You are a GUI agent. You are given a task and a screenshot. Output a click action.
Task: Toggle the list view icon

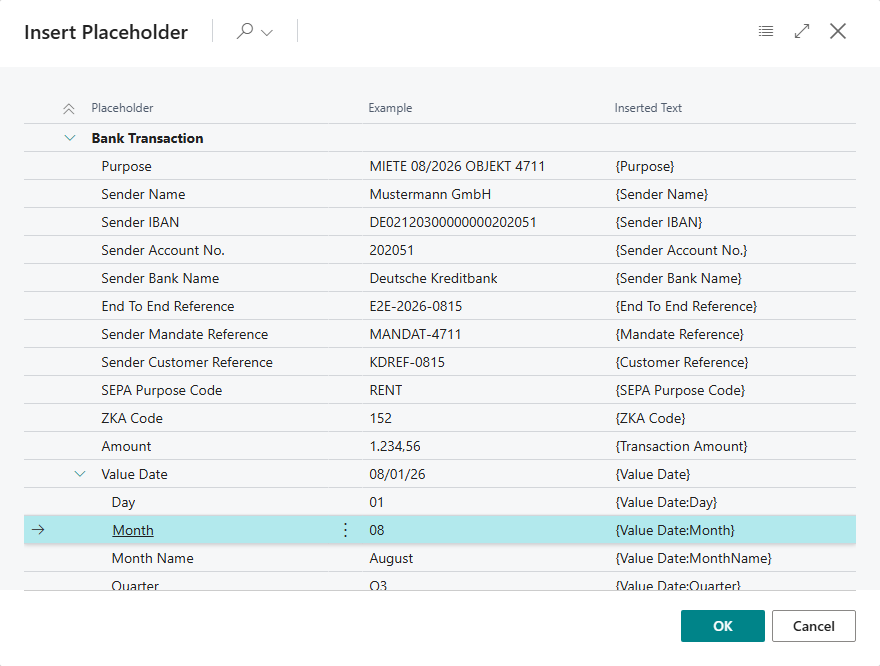766,31
